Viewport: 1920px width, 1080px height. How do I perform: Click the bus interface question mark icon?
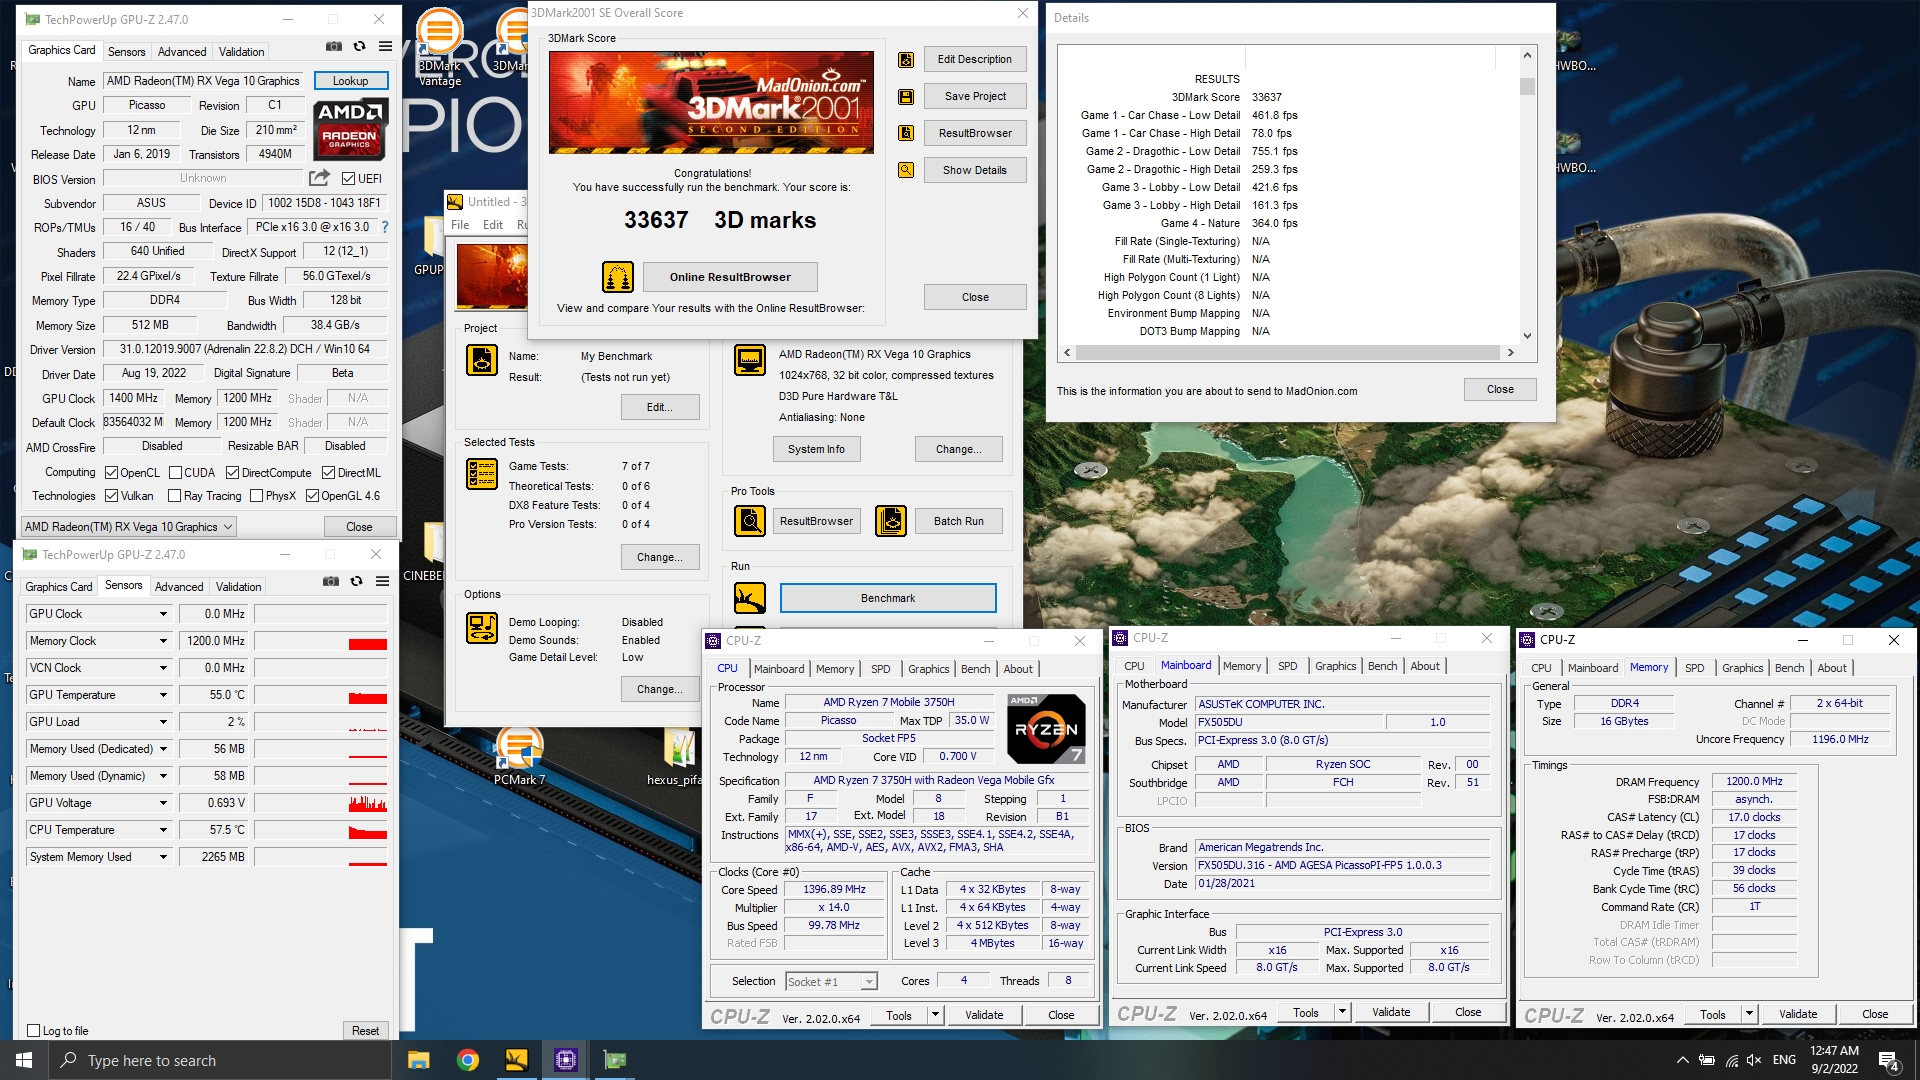point(385,227)
